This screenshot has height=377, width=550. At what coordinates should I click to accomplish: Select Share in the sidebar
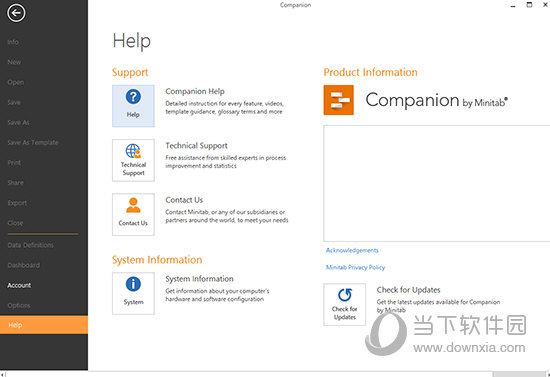click(15, 183)
